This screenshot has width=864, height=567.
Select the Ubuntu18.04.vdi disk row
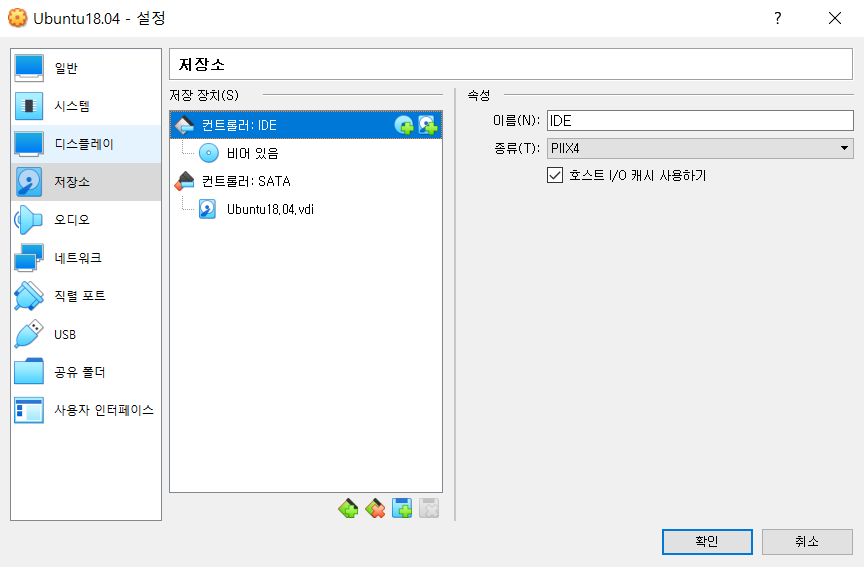coord(306,209)
